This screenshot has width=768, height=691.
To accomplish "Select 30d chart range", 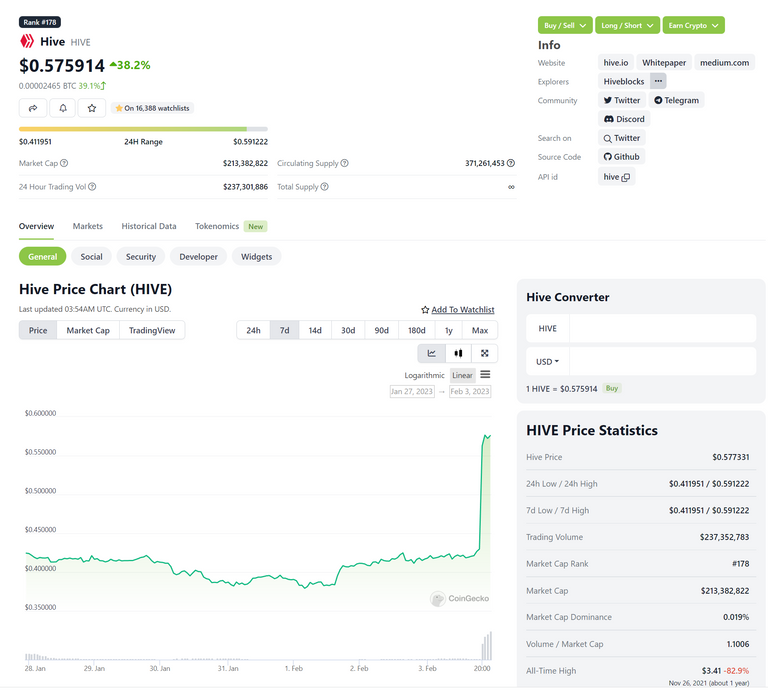I will click(348, 331).
